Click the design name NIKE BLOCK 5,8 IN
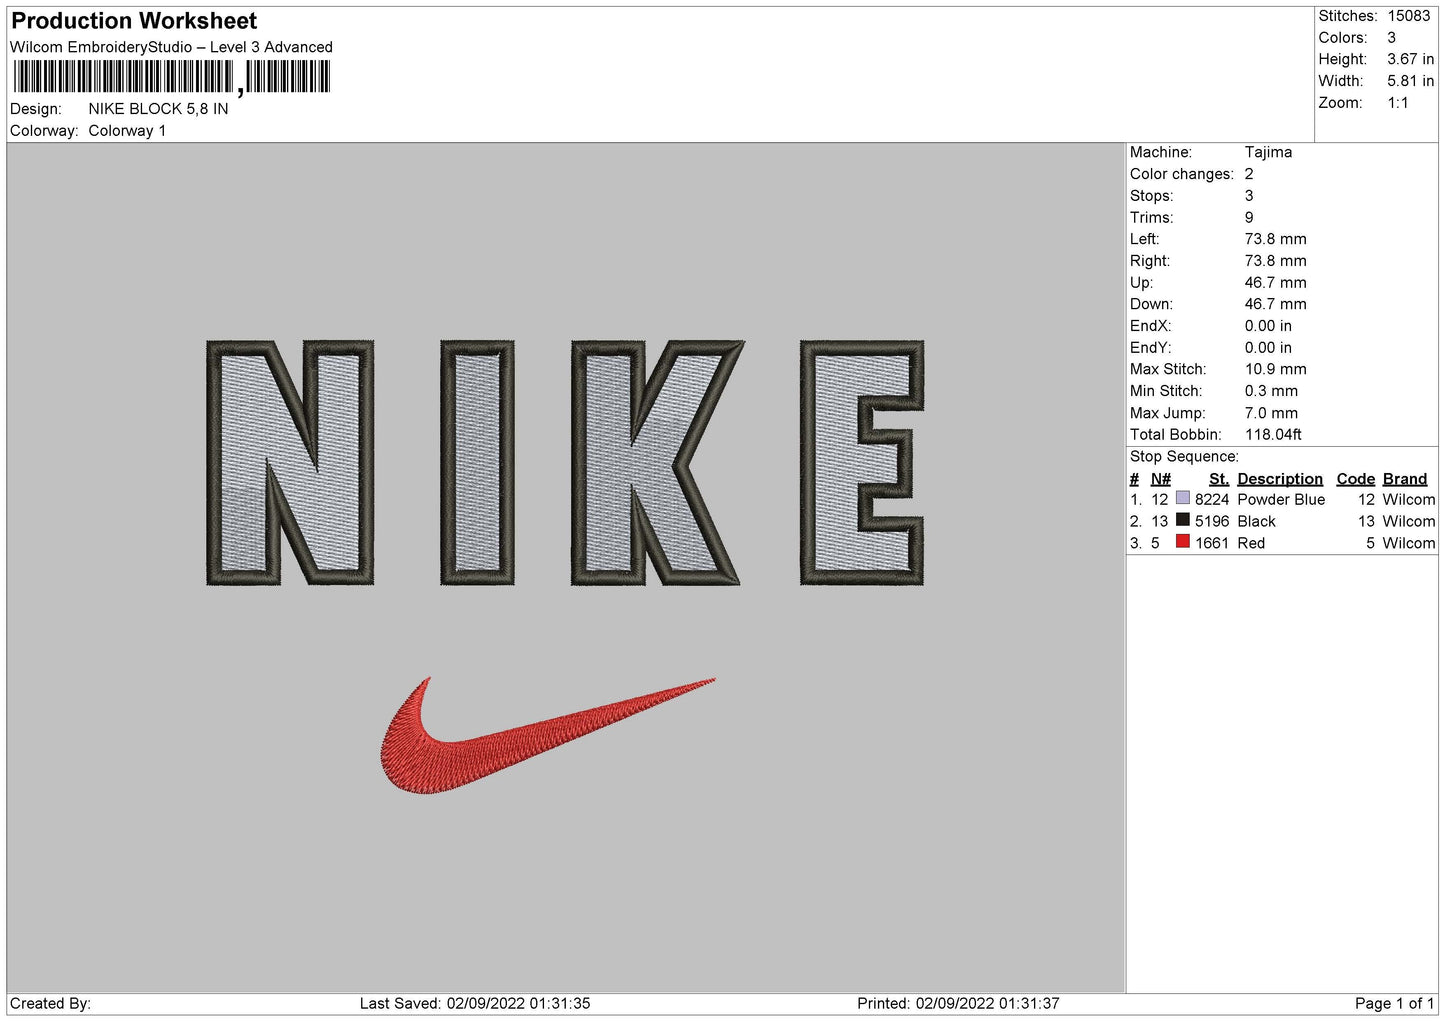Viewport: 1445px width, 1021px height. pos(158,109)
